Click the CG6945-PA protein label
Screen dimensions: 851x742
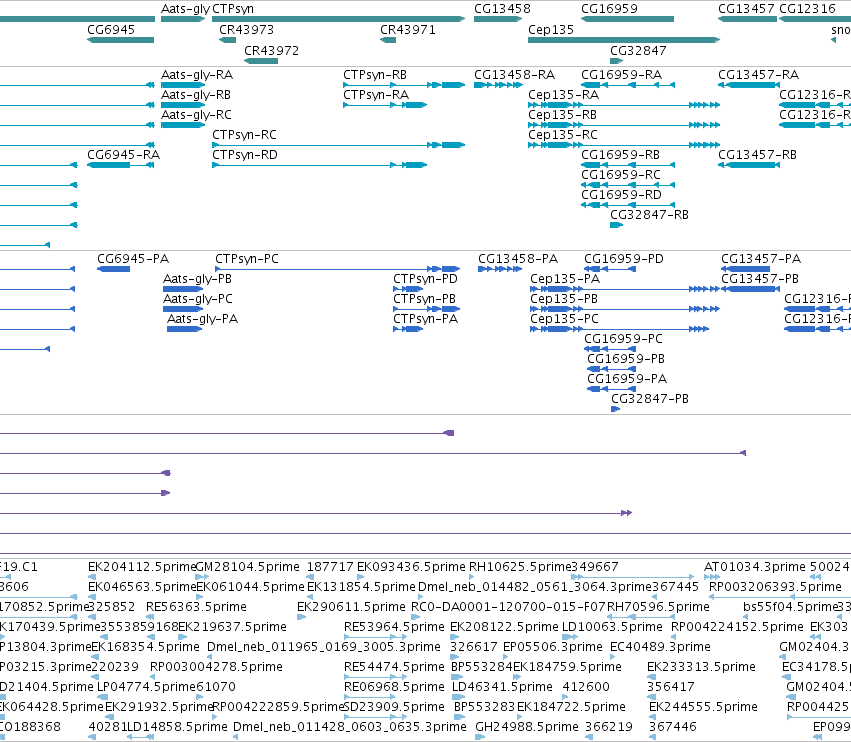click(133, 259)
